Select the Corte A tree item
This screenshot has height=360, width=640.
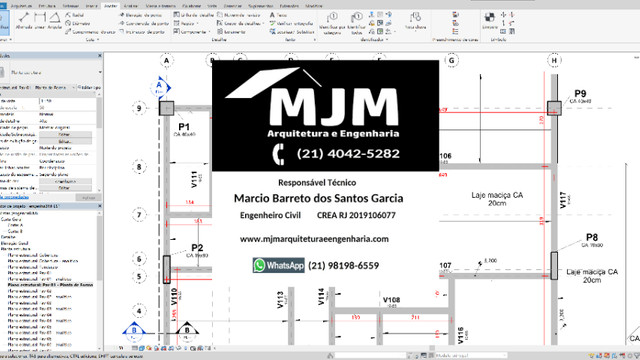[x=15, y=225]
